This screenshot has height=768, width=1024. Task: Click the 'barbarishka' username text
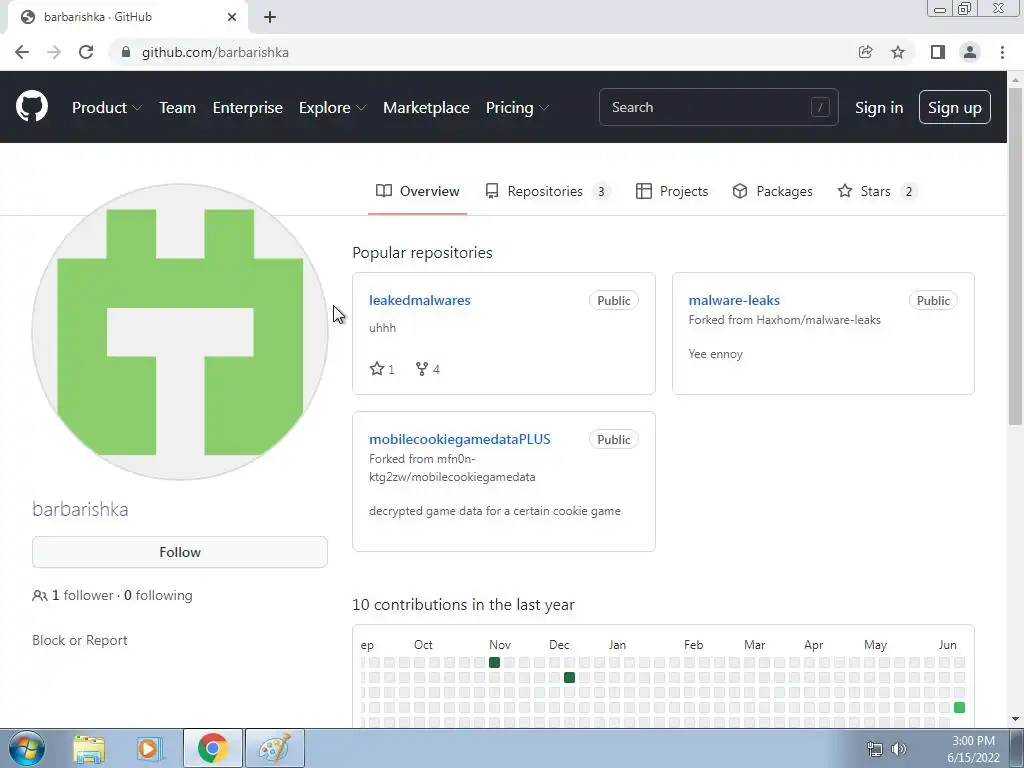click(x=80, y=509)
